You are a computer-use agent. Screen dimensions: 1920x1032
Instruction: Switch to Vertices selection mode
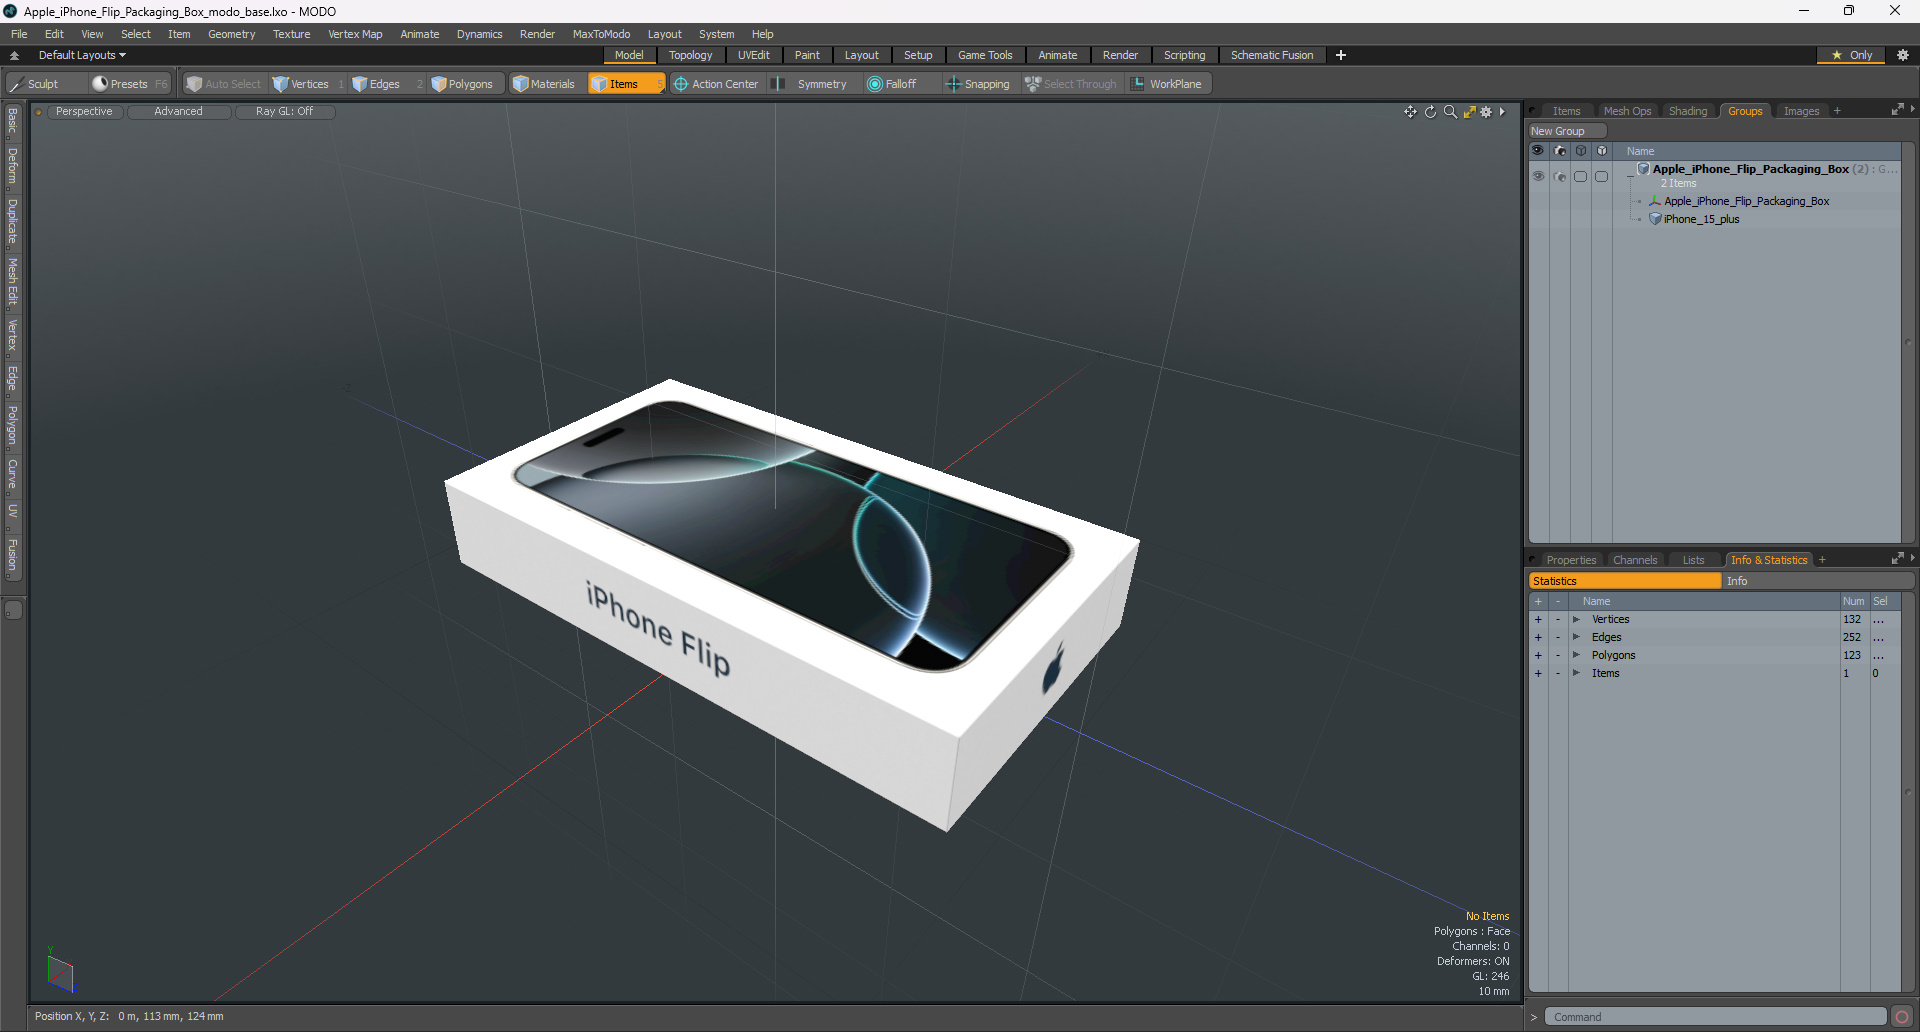click(x=307, y=84)
